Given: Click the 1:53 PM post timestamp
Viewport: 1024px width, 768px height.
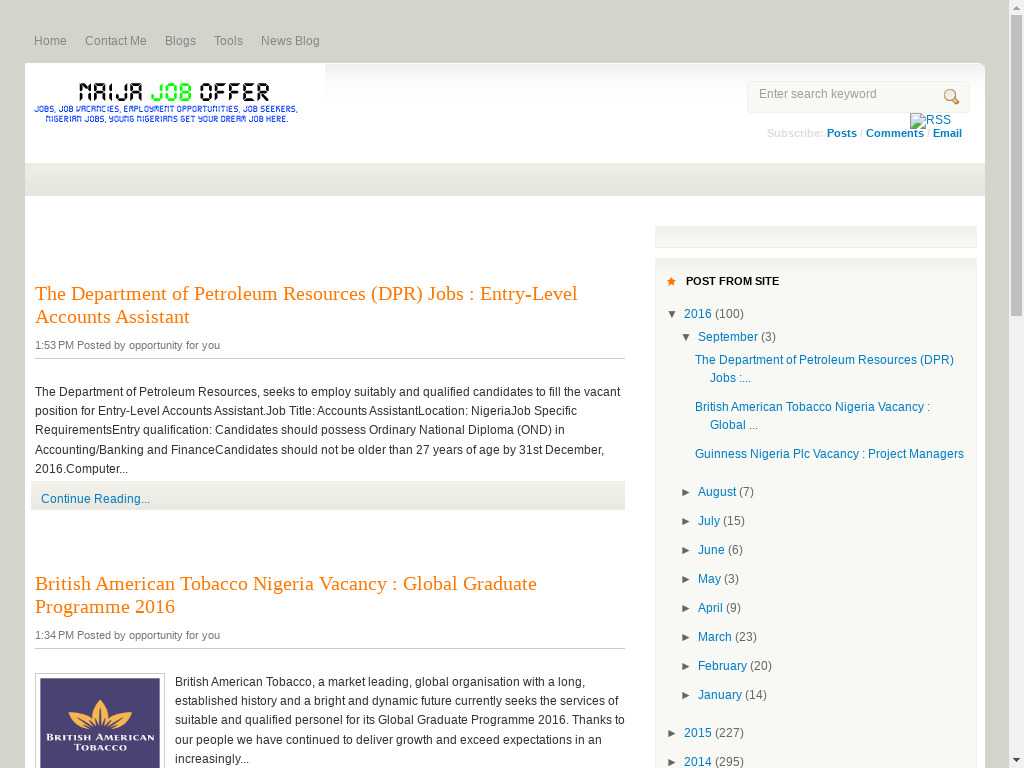Looking at the screenshot, I should point(54,345).
